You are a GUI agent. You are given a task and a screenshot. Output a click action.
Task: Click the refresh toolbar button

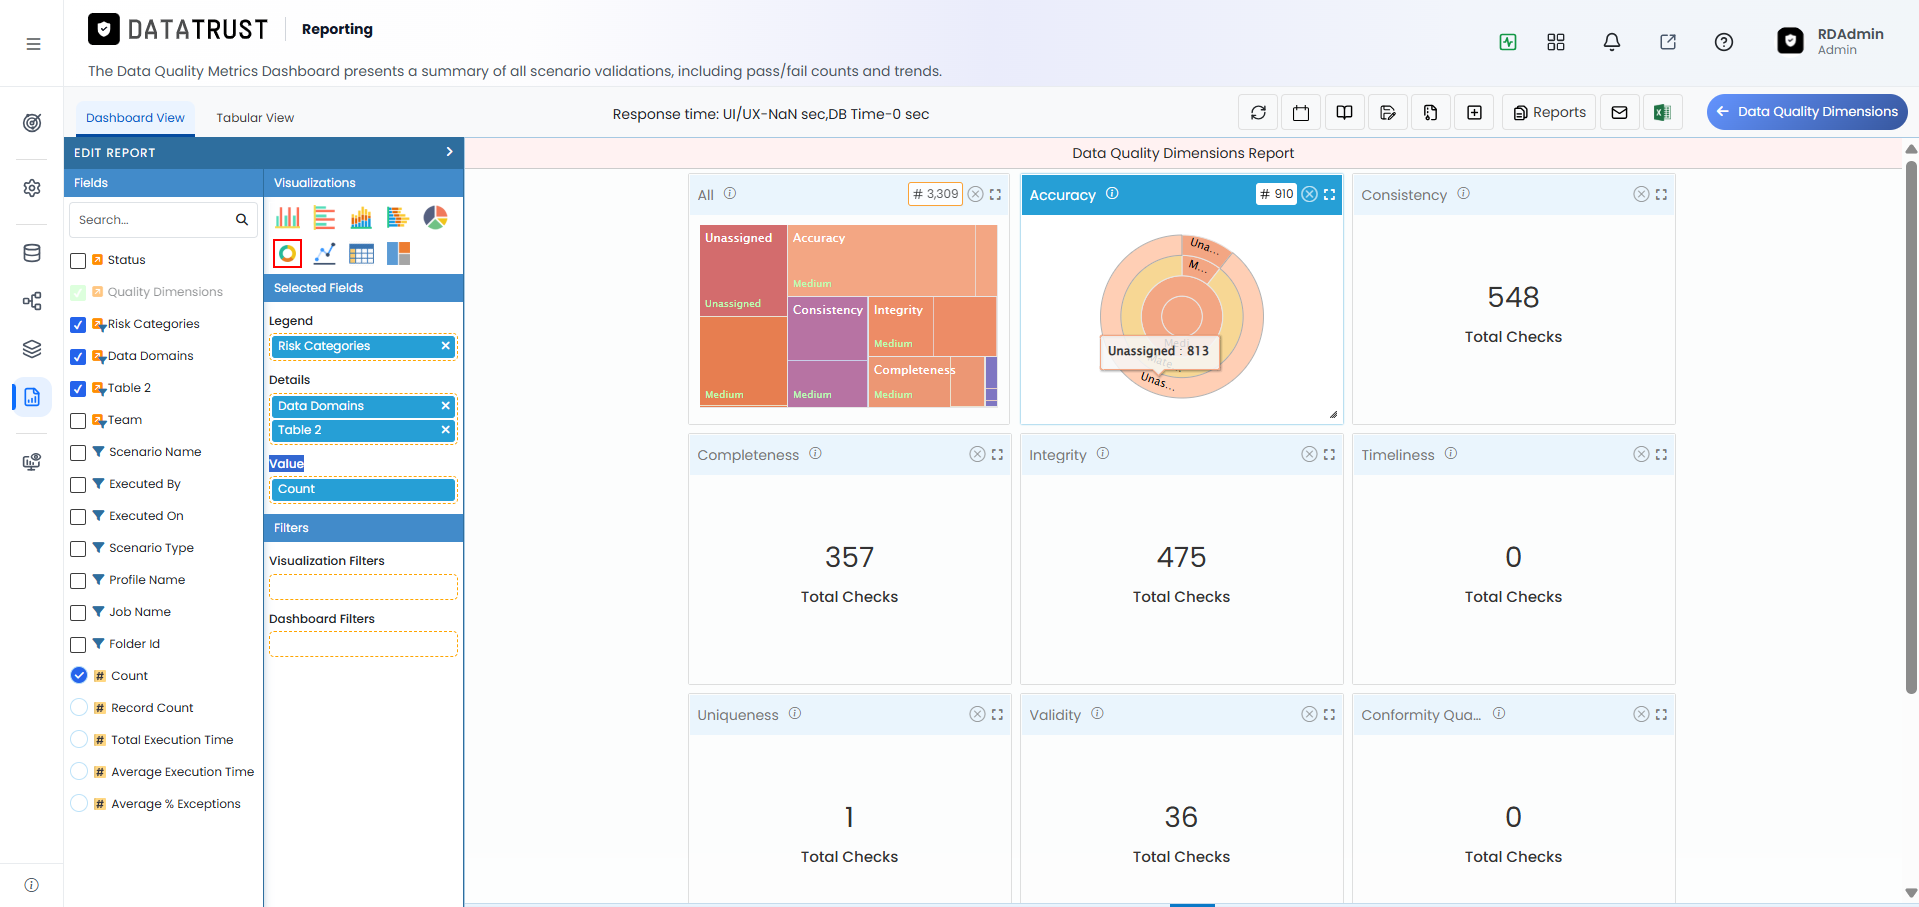1258,112
